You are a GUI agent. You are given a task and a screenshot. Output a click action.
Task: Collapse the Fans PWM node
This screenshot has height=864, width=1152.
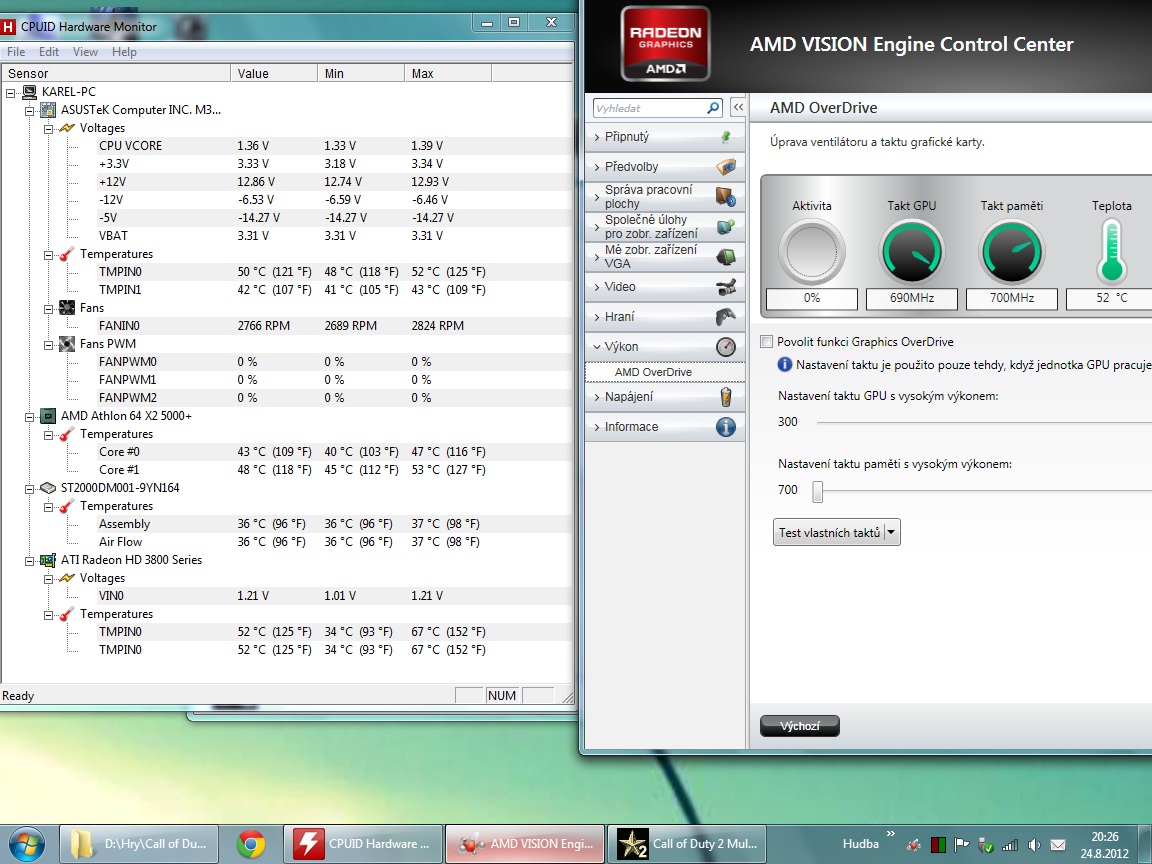tap(48, 345)
